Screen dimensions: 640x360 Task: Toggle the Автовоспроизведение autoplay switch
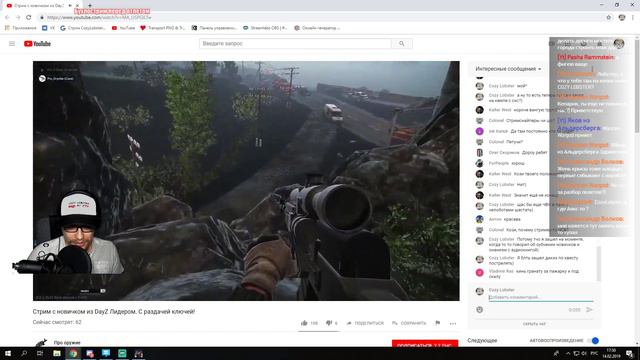[594, 340]
